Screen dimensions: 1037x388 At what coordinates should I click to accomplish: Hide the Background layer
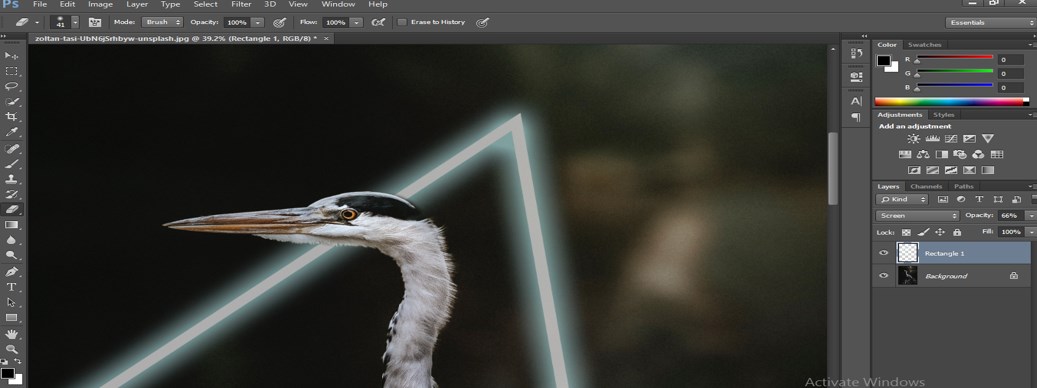(x=884, y=276)
